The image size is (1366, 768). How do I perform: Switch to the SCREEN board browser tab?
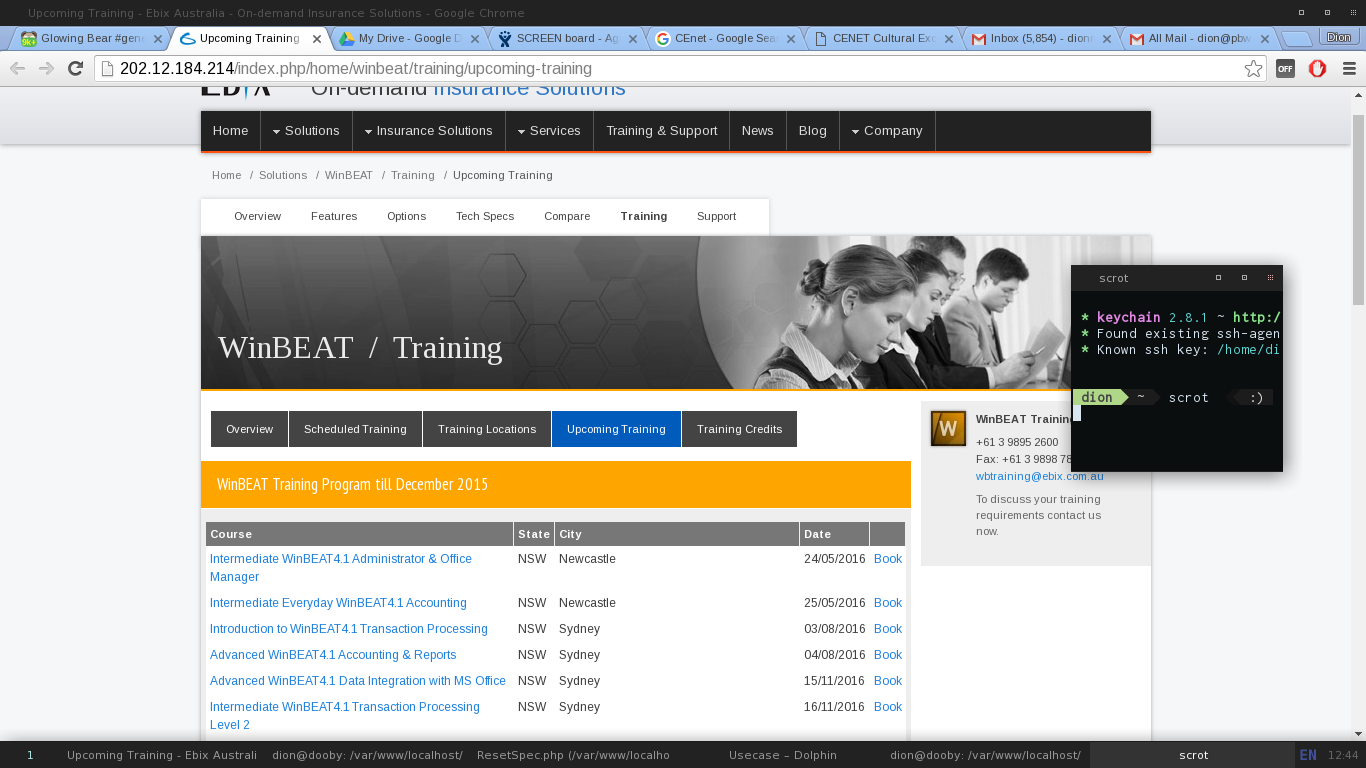pyautogui.click(x=568, y=39)
